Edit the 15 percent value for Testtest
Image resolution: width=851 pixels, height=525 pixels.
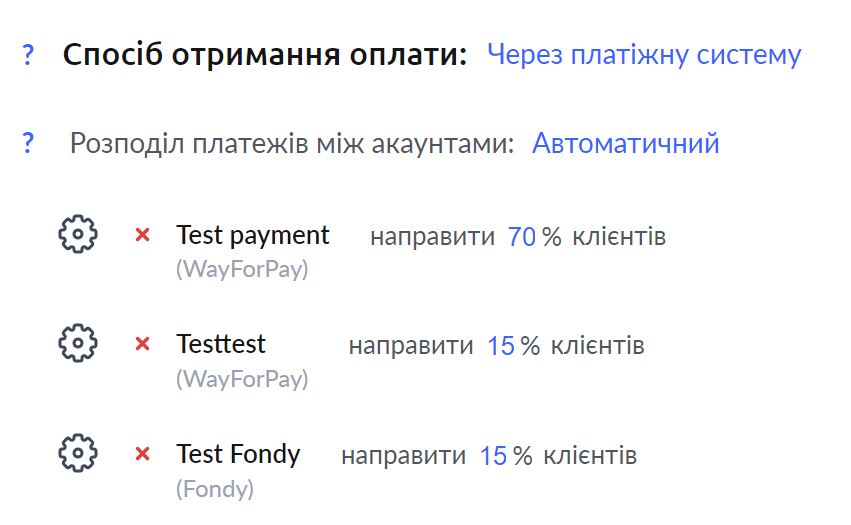tap(500, 346)
